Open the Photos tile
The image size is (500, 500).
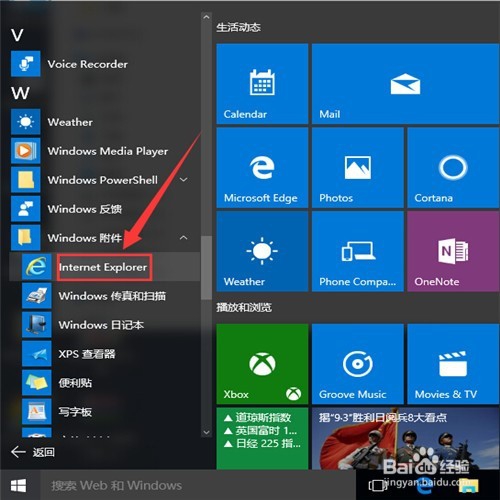tap(358, 168)
